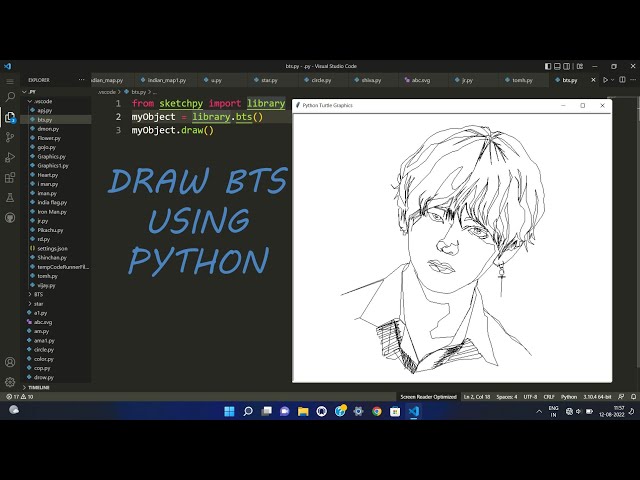
Task: Show the Explorer view in activity bar
Action: pyautogui.click(x=10, y=117)
